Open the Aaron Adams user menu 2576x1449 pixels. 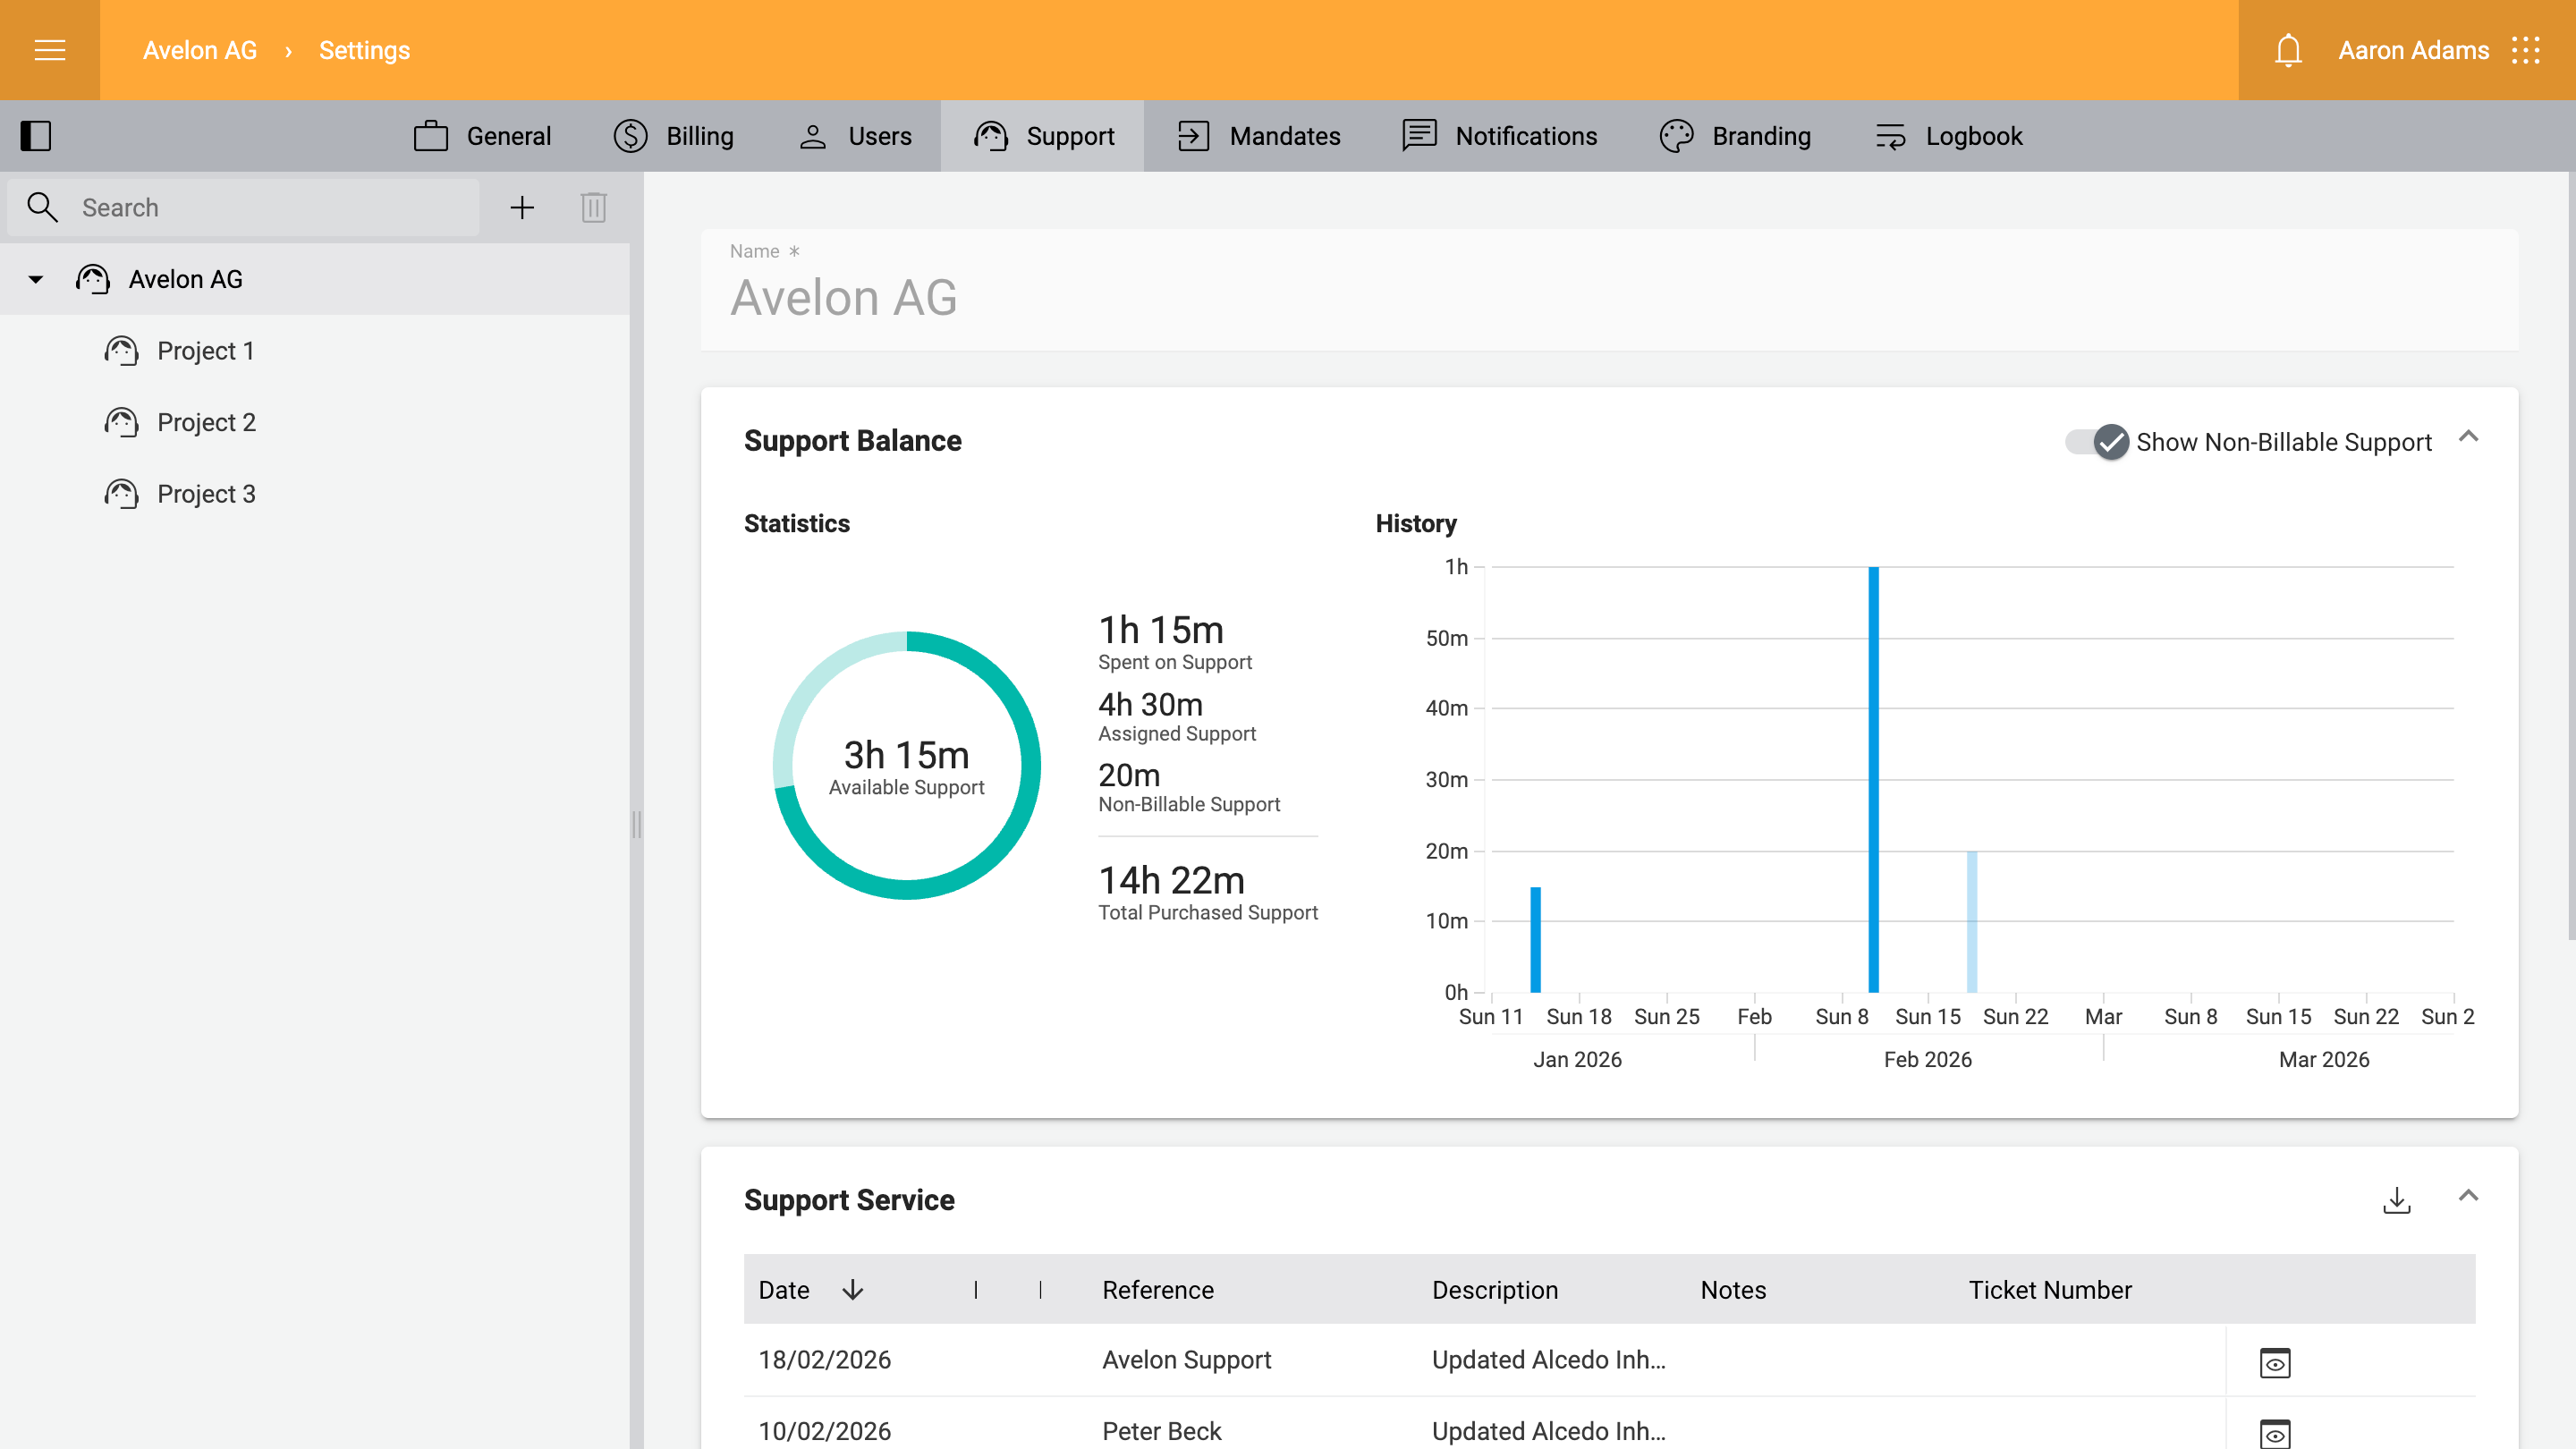point(2413,50)
